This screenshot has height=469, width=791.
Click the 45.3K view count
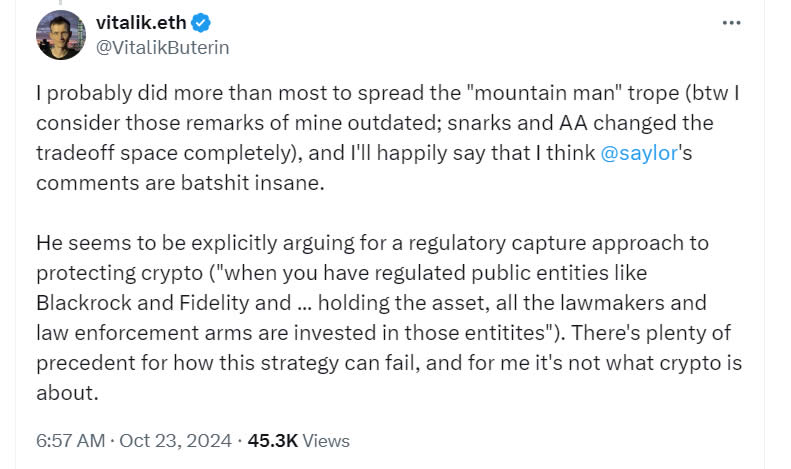(273, 440)
